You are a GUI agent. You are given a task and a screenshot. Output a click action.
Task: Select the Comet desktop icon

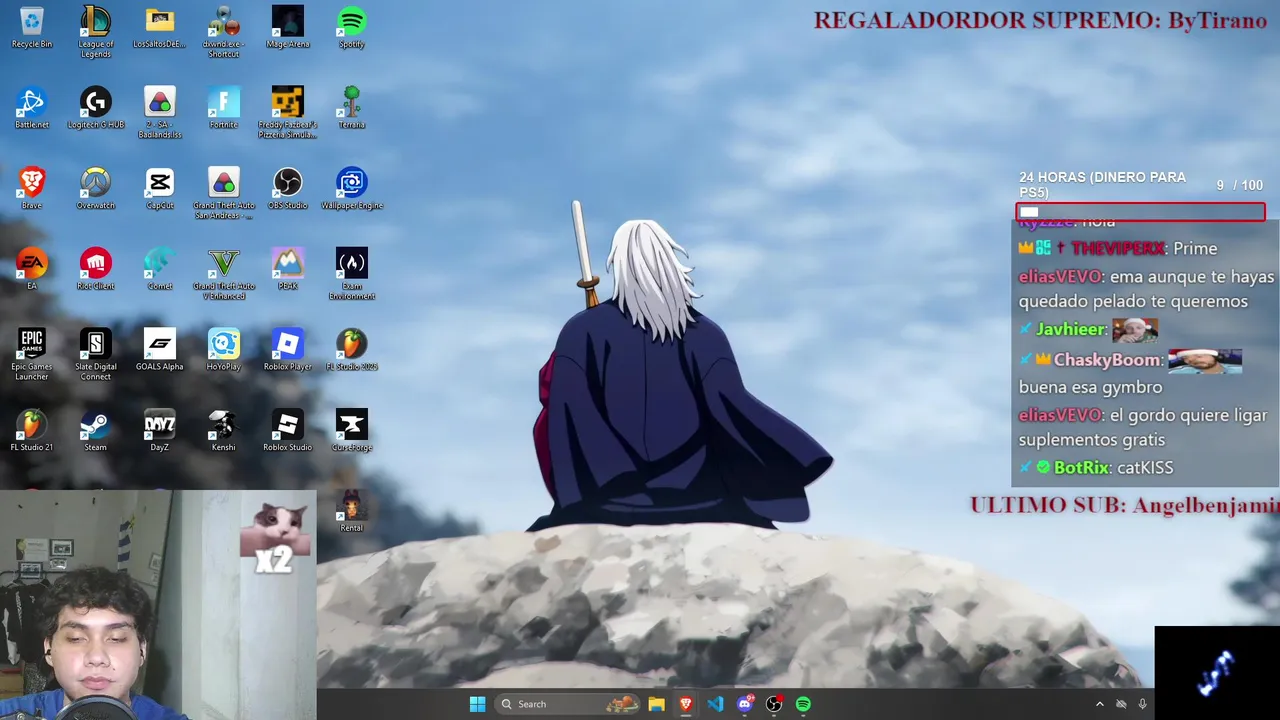click(160, 270)
